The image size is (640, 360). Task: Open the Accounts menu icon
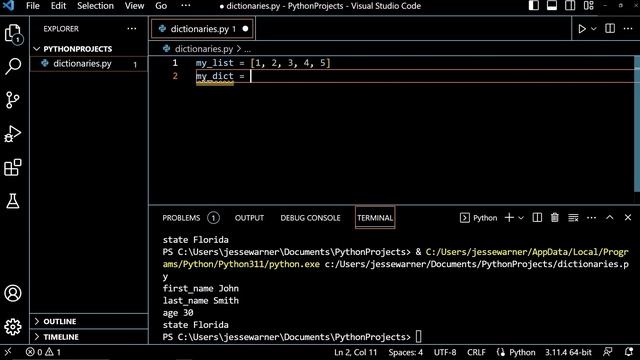[13, 293]
